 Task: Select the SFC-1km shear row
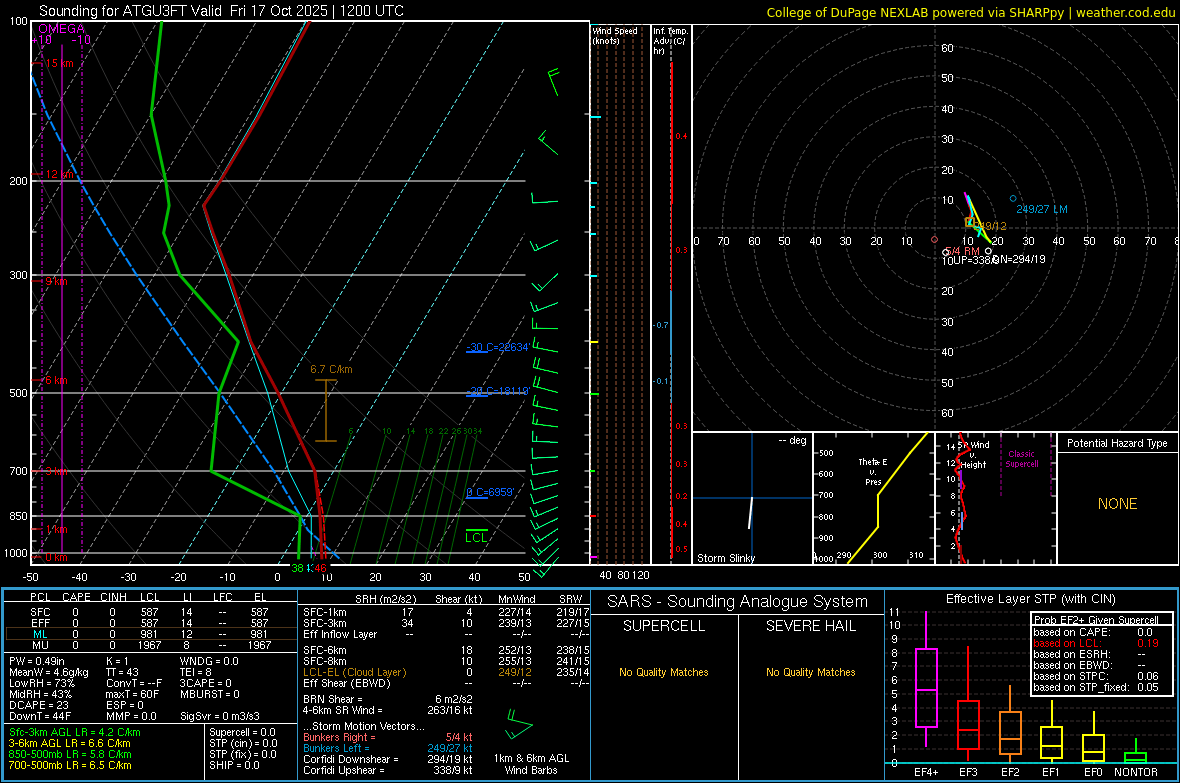(446, 612)
